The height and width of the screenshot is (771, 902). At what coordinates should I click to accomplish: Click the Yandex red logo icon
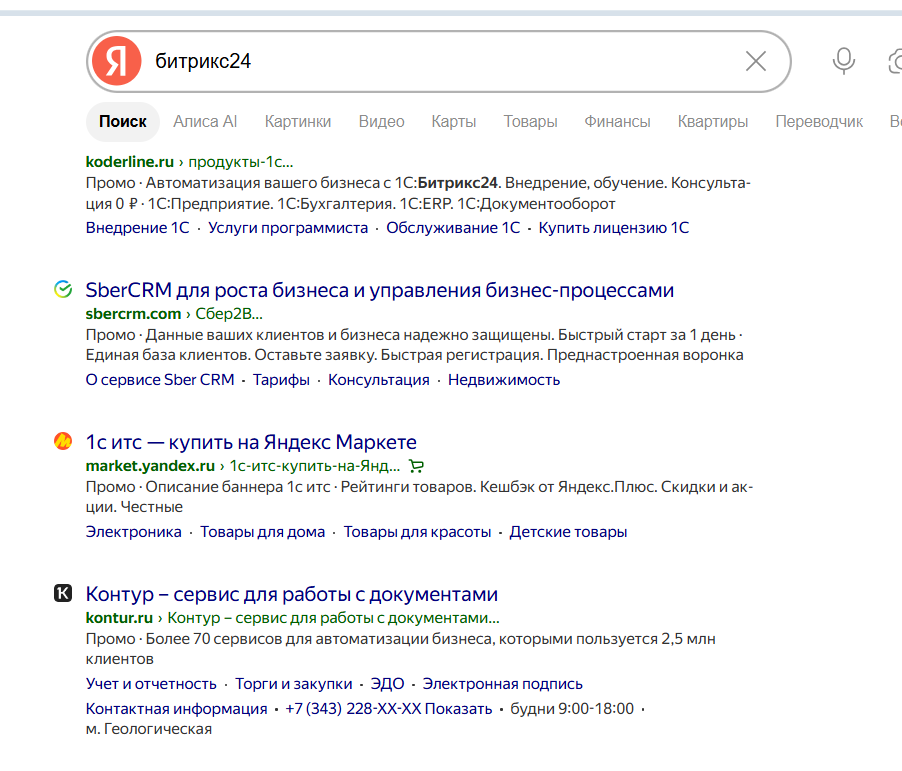(117, 61)
